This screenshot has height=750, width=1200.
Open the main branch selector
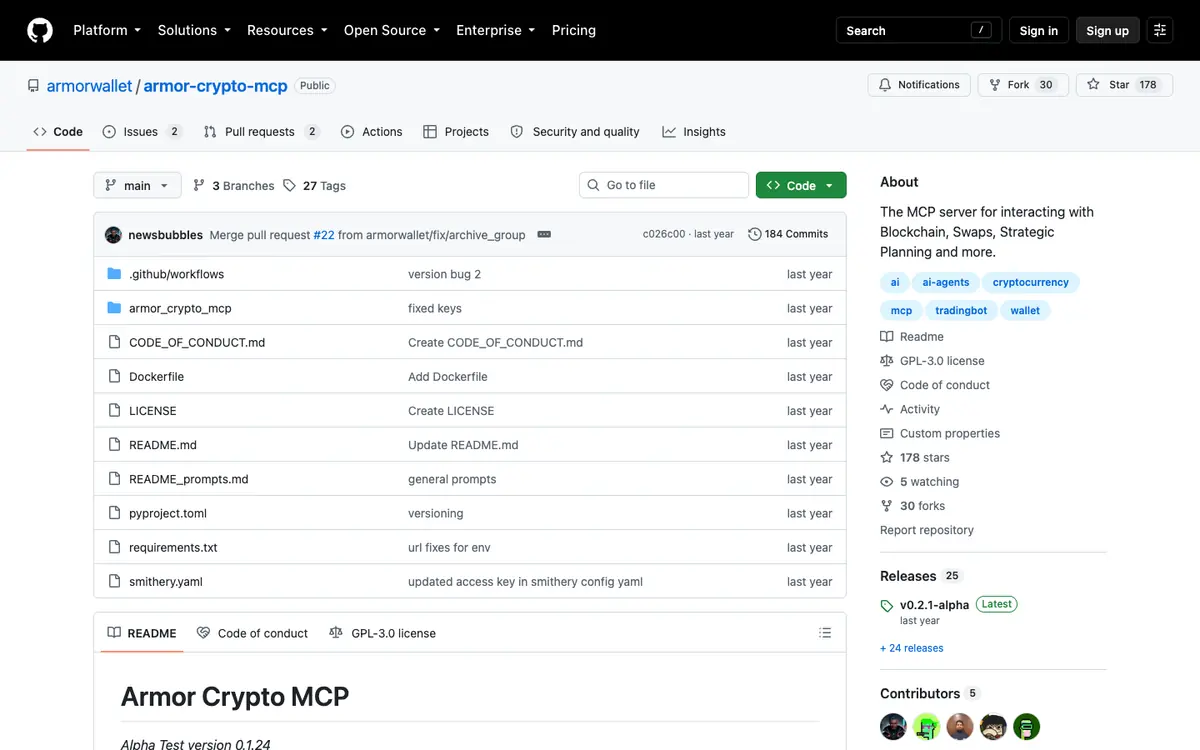[138, 185]
